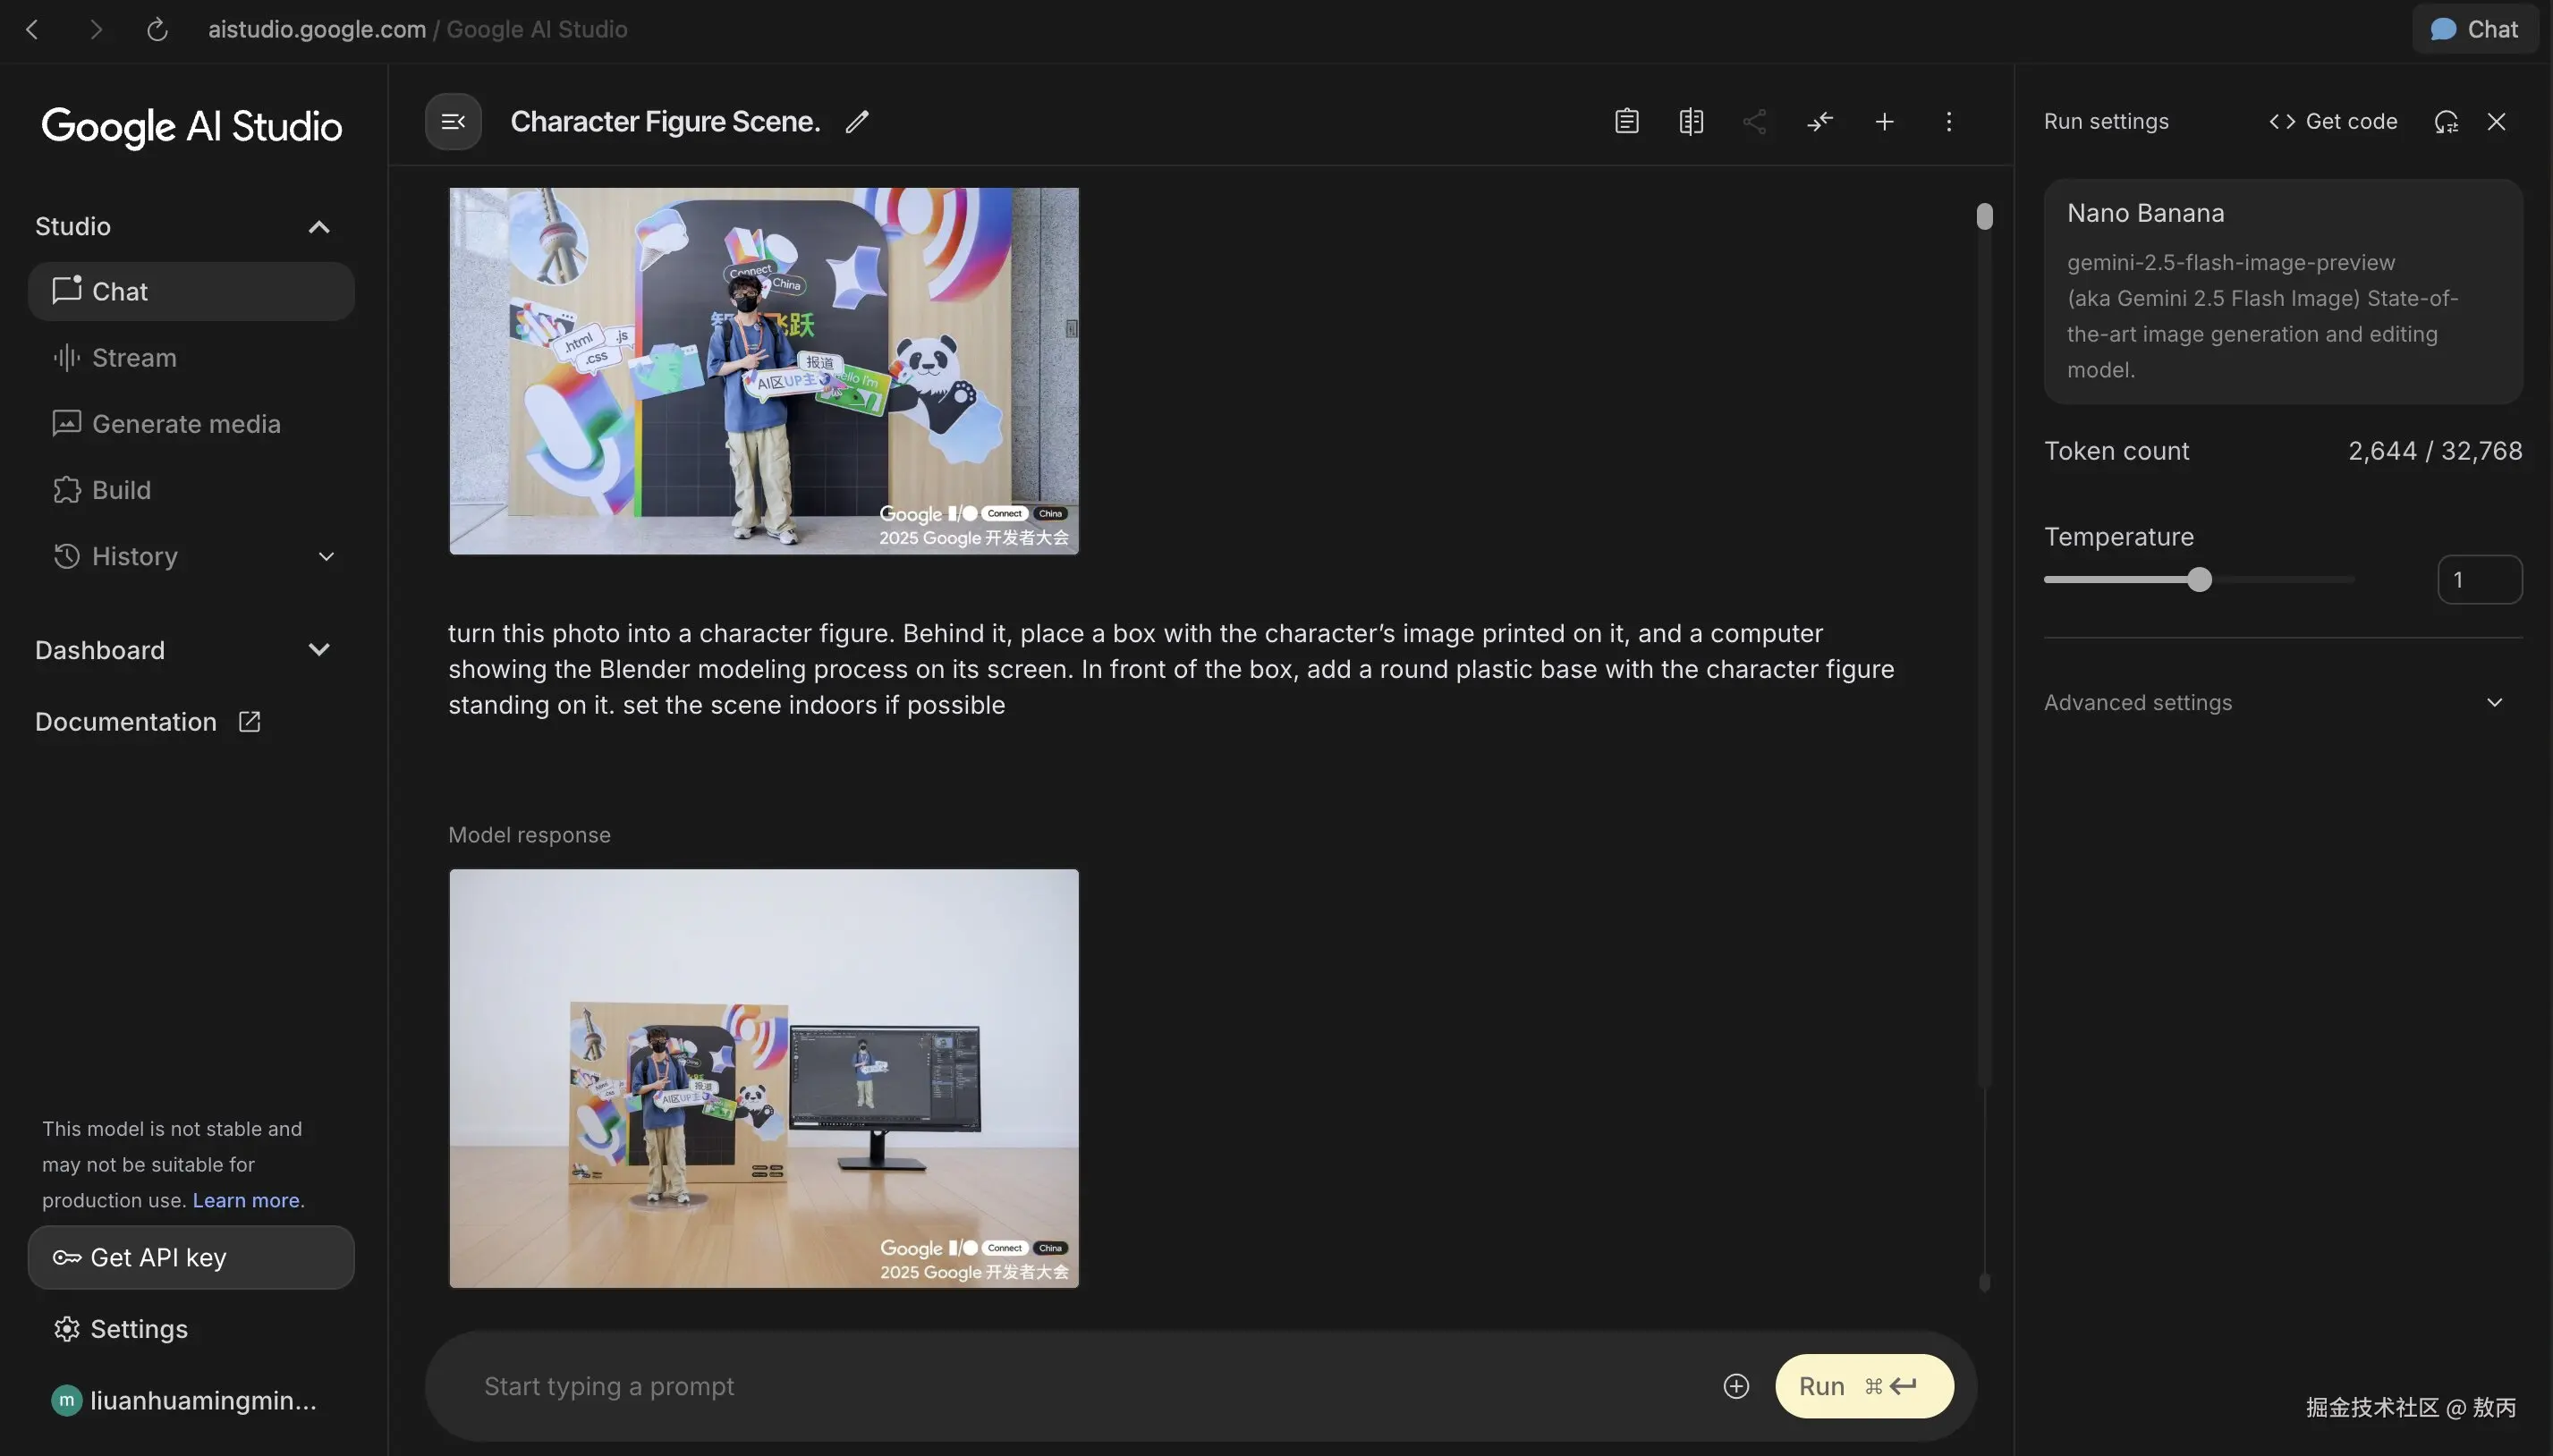Insert media using the plus circle icon
The width and height of the screenshot is (2553, 1456).
tap(1736, 1386)
